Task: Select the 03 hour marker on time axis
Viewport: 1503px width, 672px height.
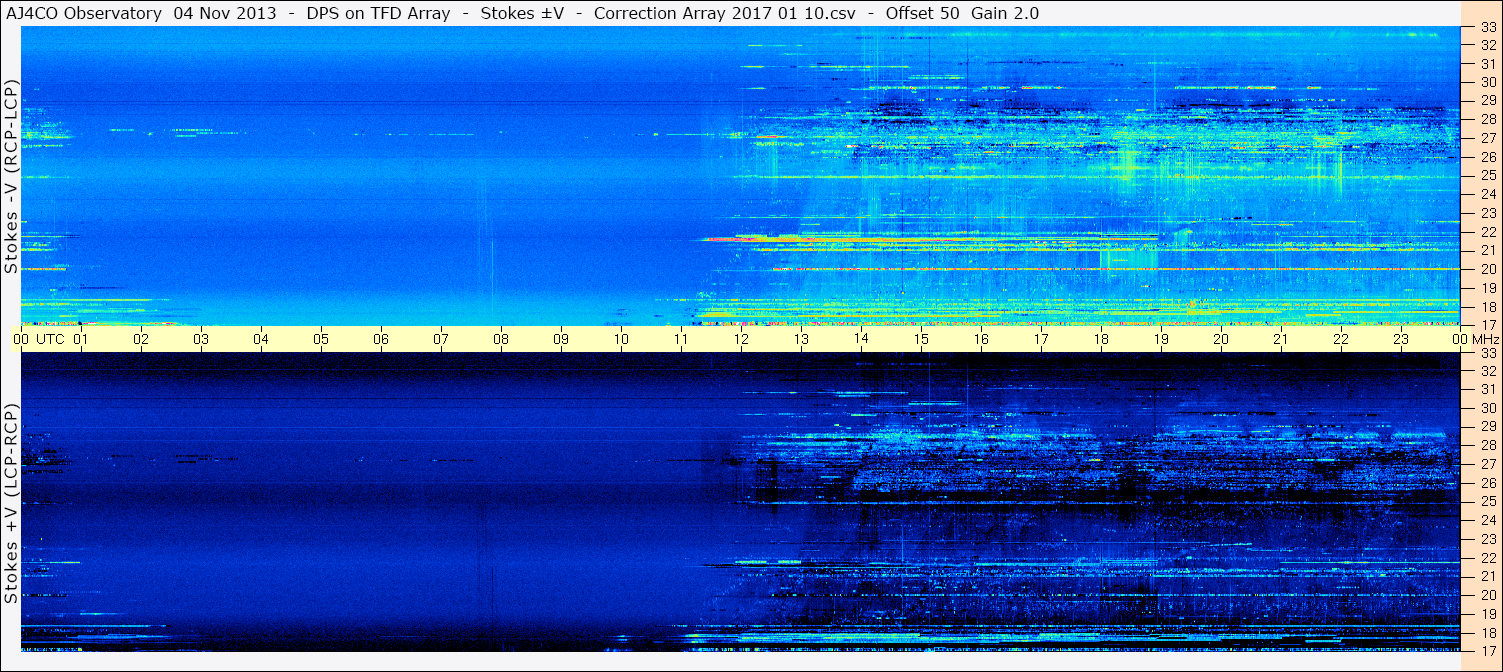Action: tap(201, 339)
